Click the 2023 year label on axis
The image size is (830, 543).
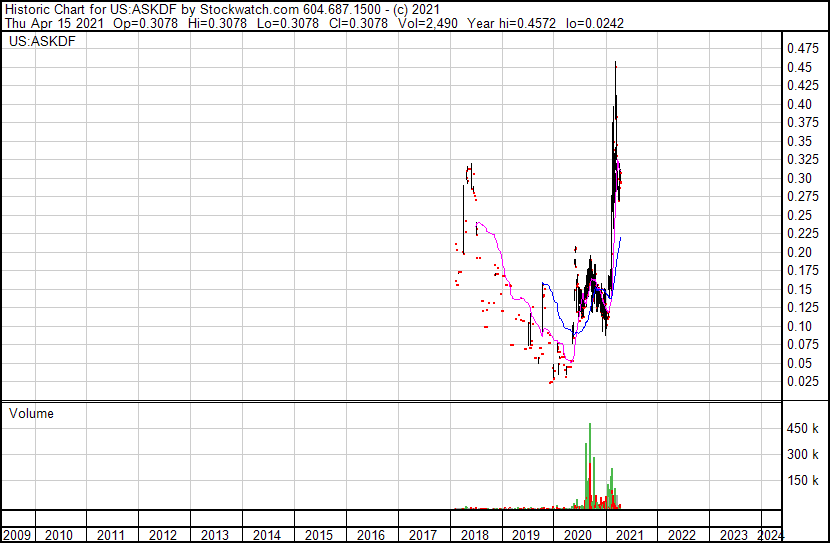[x=734, y=535]
